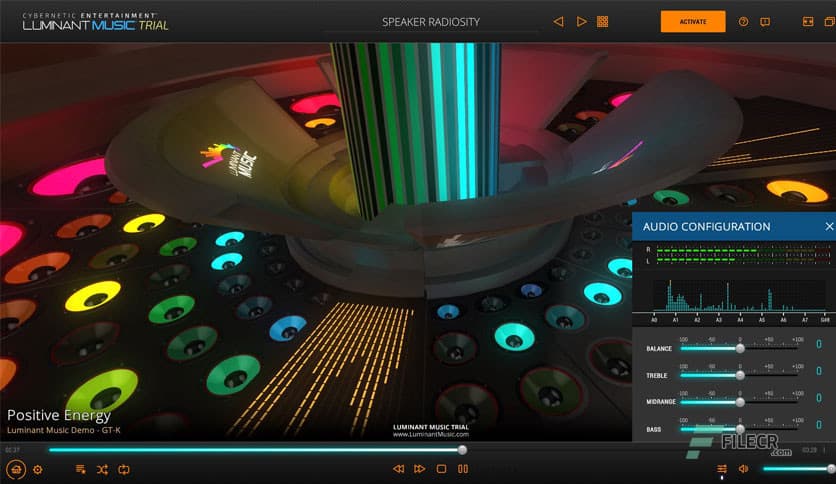The height and width of the screenshot is (484, 836).
Task: Click the Luminant Music Demo - GT-K artist text
Action: [x=63, y=430]
